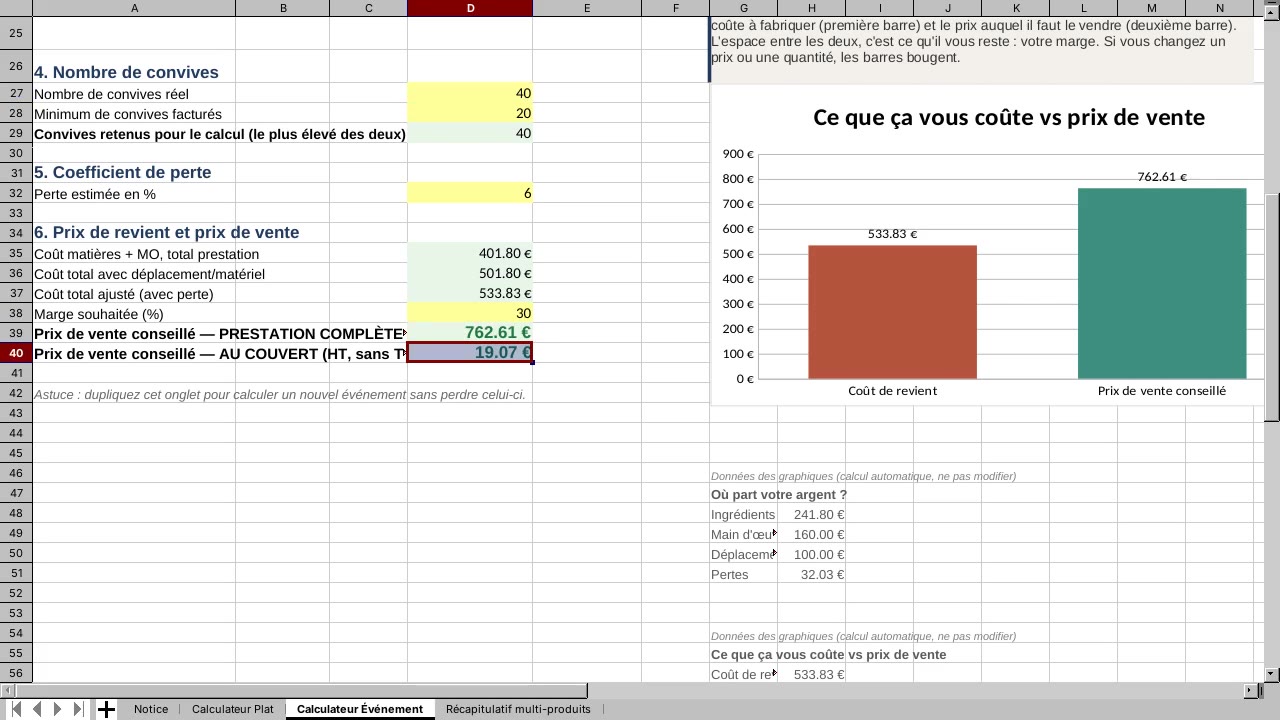
Task: Click the chart title Ce que ça vous coûte
Action: click(1009, 117)
